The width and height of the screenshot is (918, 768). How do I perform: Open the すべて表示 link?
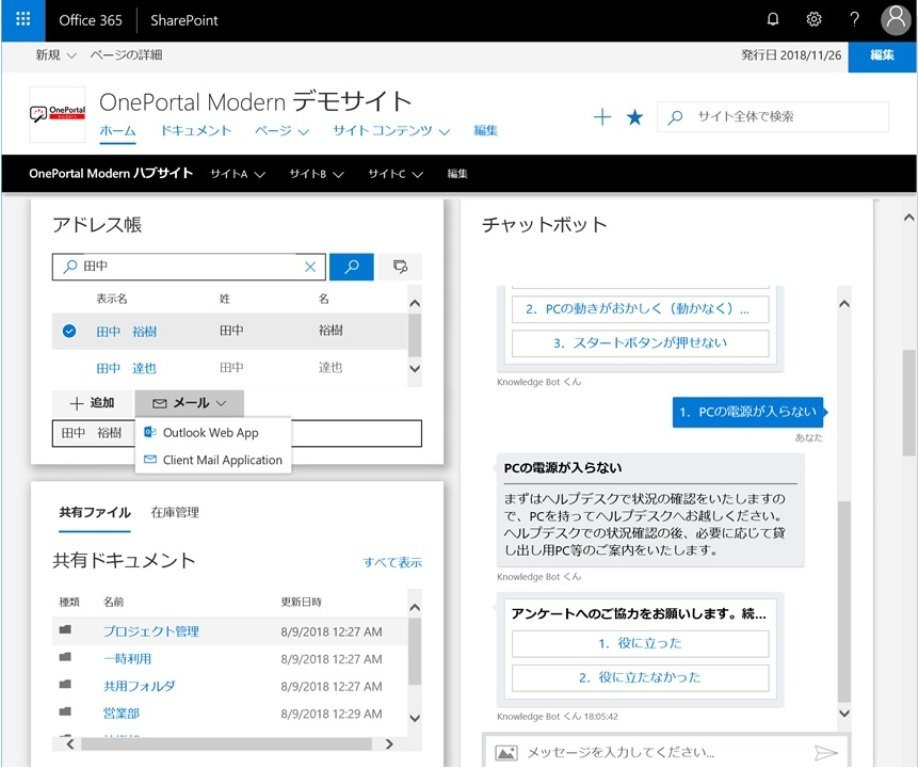[392, 563]
